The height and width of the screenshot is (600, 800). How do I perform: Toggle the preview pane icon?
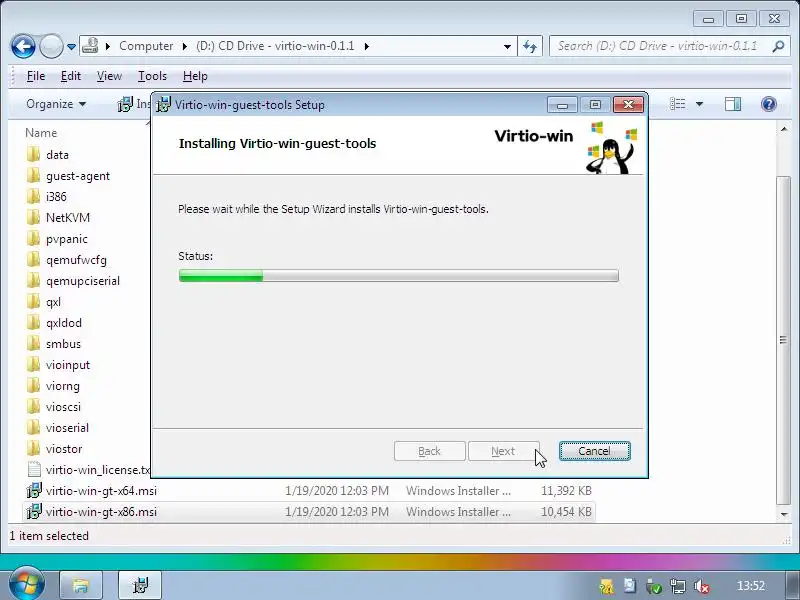(733, 104)
